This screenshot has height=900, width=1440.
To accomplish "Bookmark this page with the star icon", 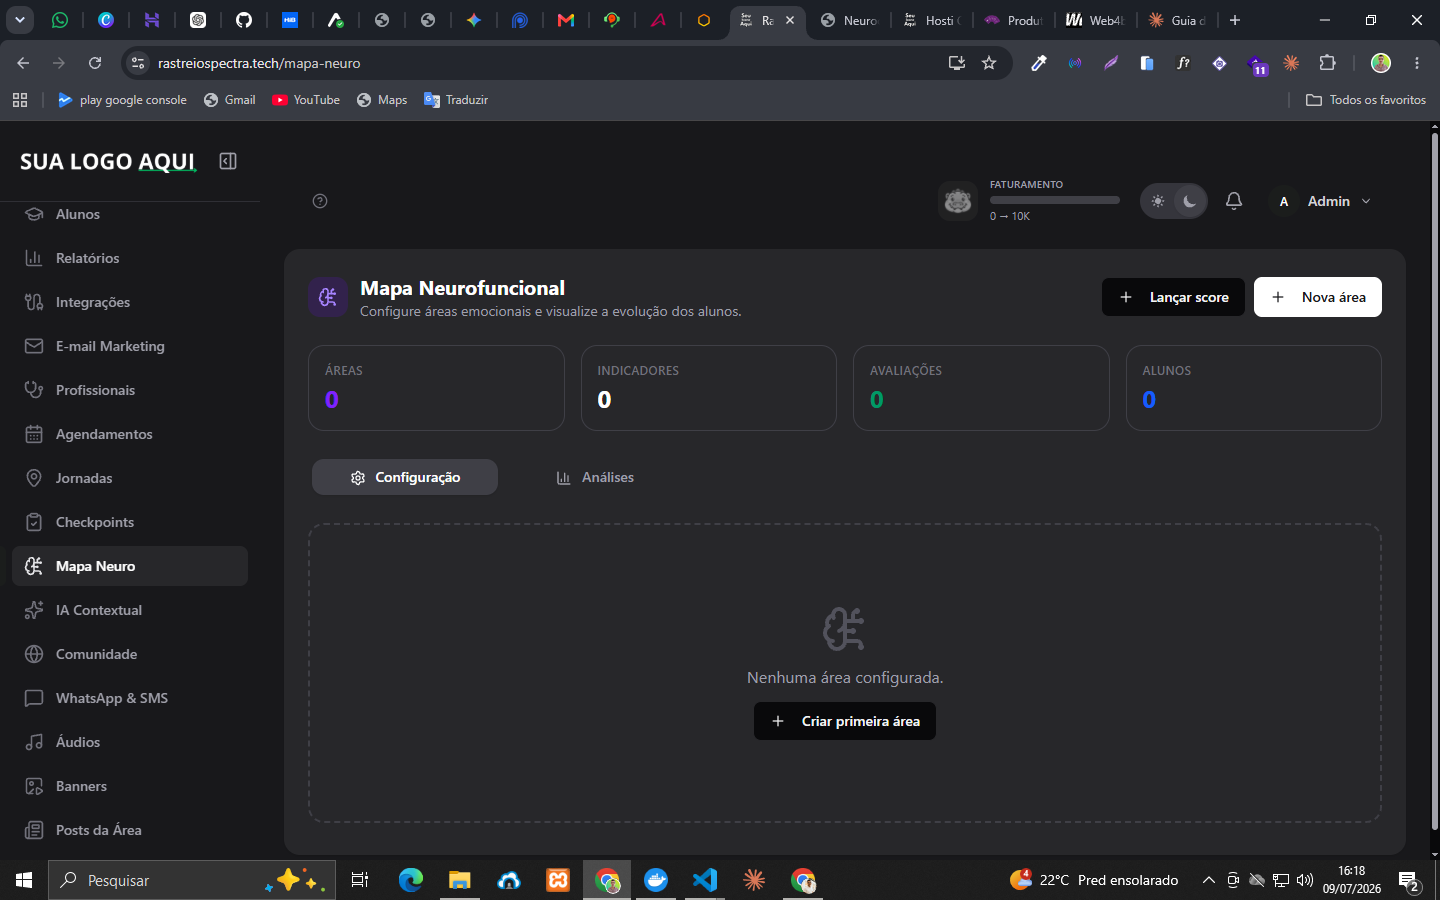I will pyautogui.click(x=989, y=63).
